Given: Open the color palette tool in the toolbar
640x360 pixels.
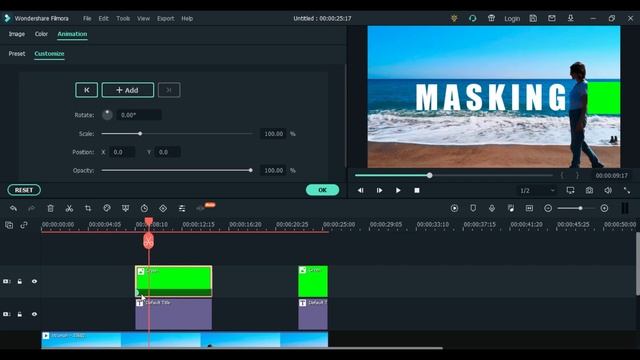Looking at the screenshot, I should (x=107, y=208).
